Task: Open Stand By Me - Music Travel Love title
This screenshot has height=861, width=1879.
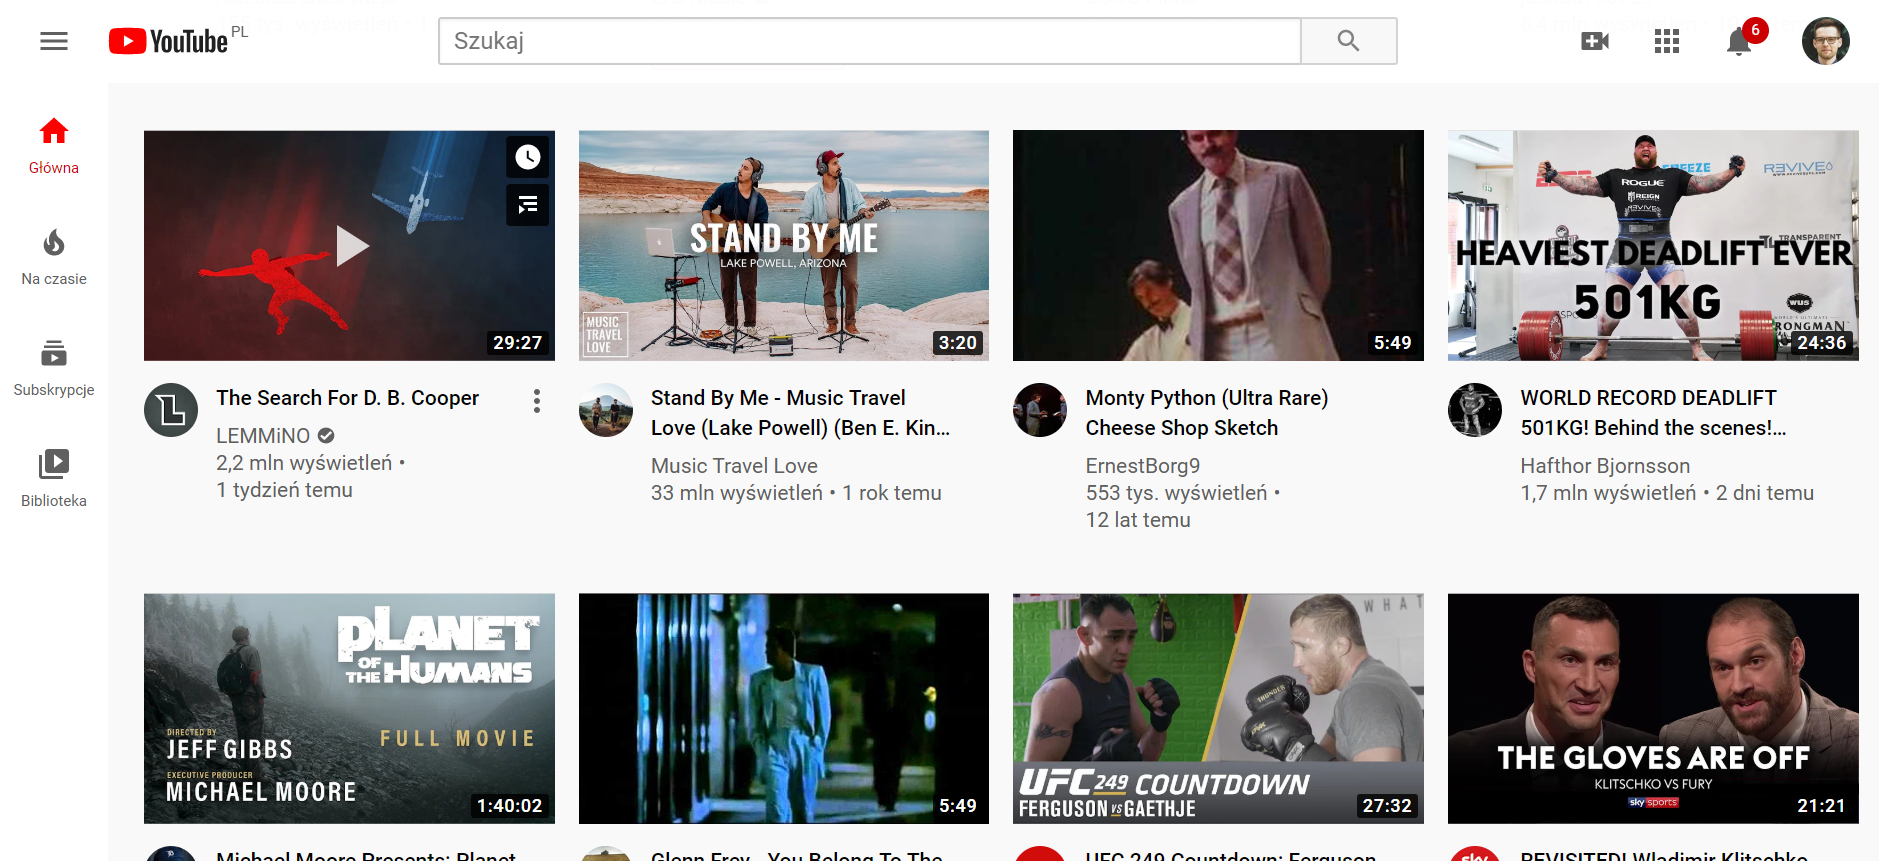Action: (800, 413)
